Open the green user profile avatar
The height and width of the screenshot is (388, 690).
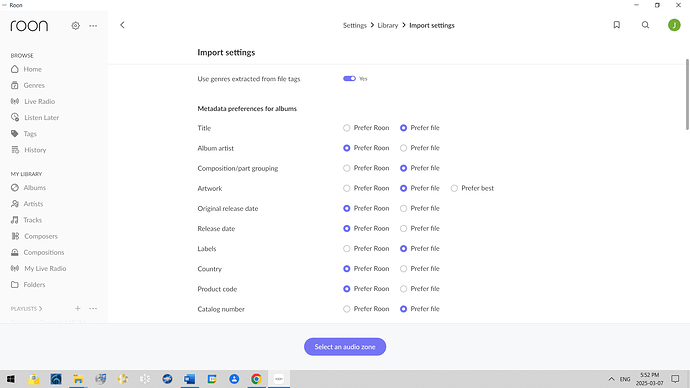click(x=674, y=25)
